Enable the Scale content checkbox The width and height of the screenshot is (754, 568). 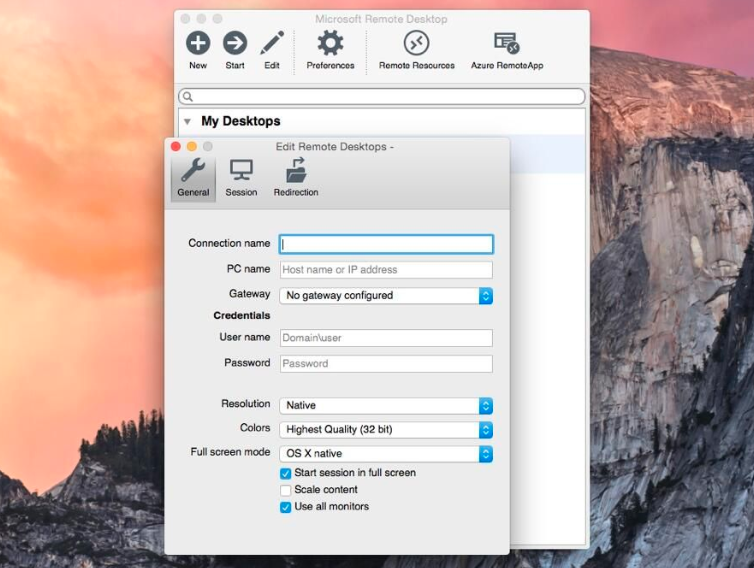tap(286, 490)
